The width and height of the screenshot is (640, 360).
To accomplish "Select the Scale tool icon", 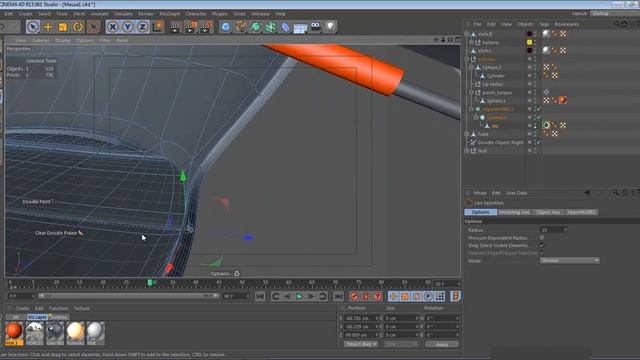I will (62, 27).
